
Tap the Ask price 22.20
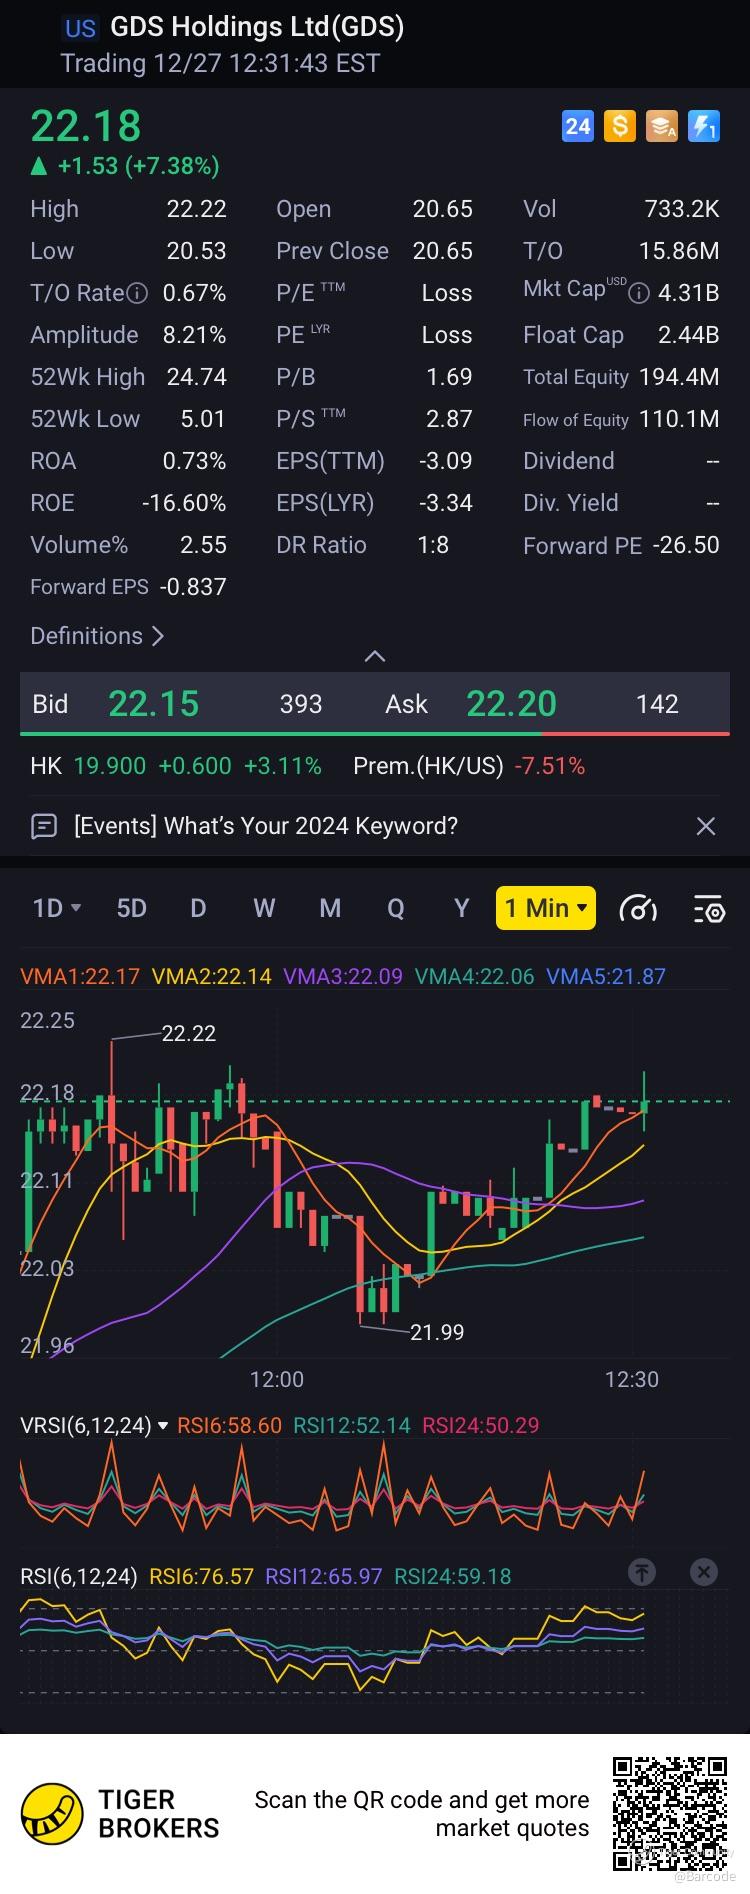pyautogui.click(x=511, y=704)
